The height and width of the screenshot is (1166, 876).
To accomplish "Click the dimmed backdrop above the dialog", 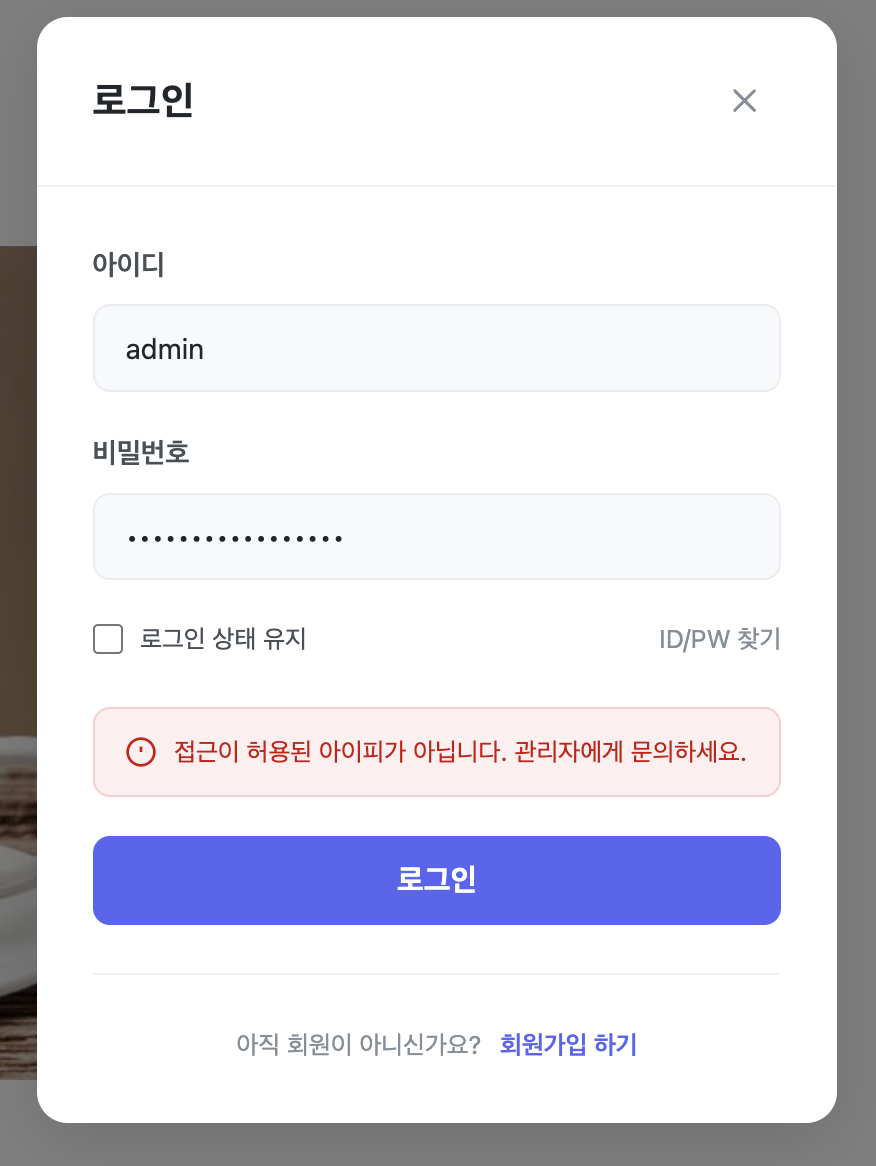I will (438, 8).
